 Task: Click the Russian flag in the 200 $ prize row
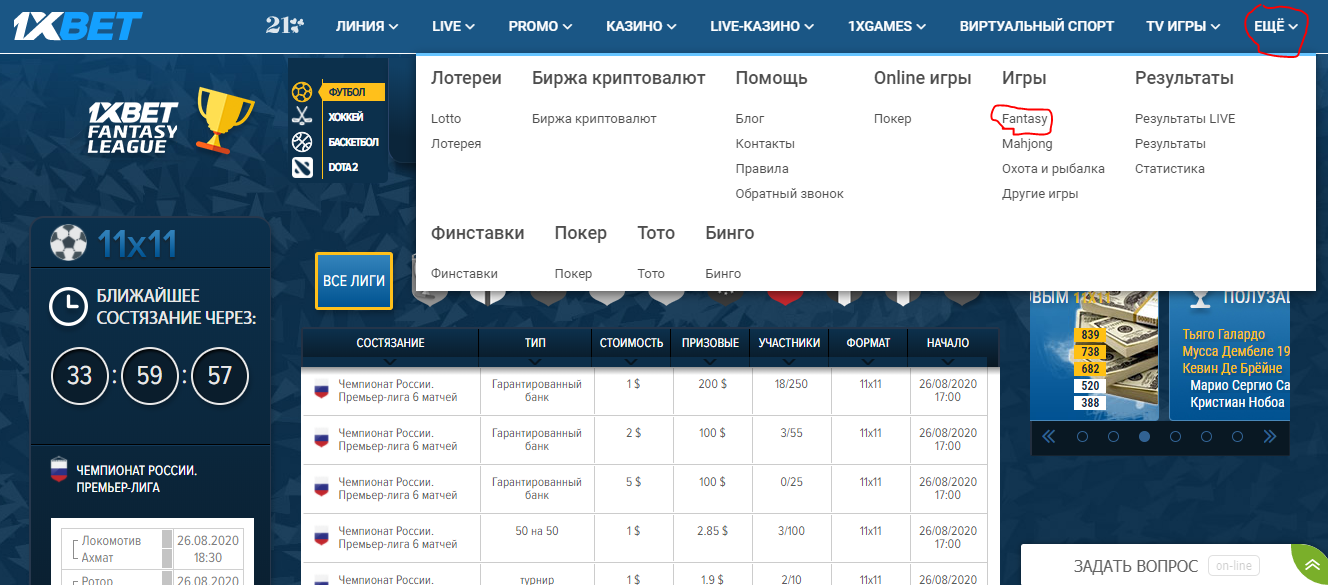point(322,390)
